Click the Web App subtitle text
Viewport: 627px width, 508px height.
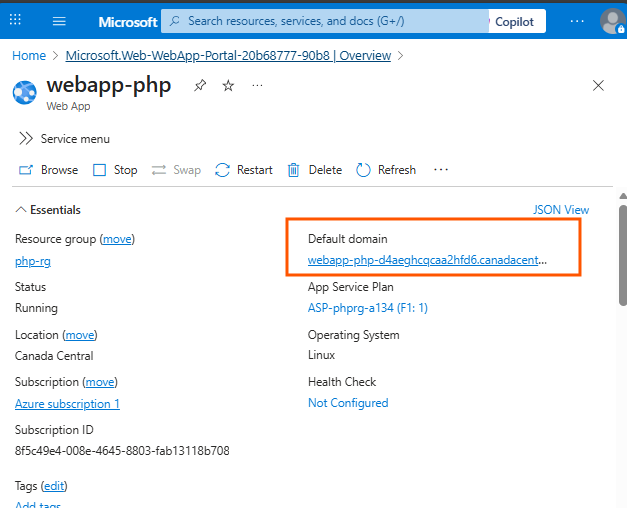[x=68, y=106]
